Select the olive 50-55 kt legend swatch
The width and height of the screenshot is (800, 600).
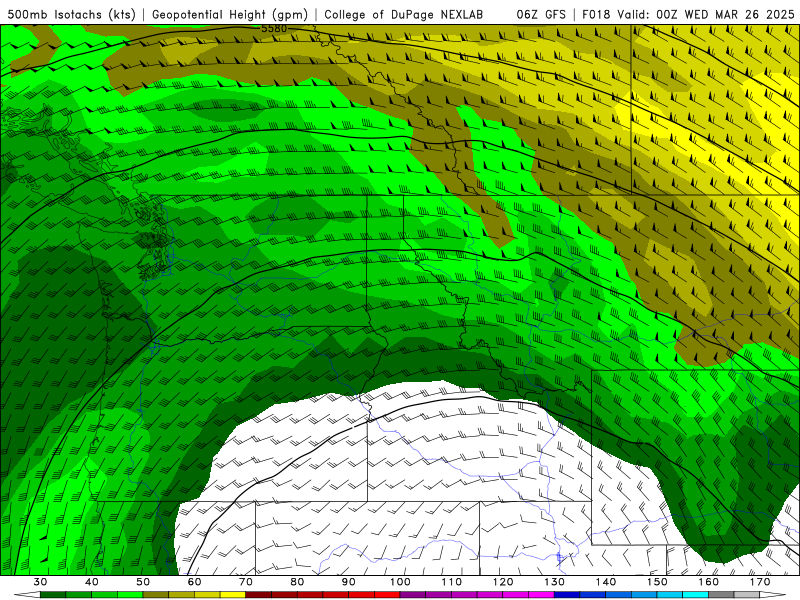pyautogui.click(x=156, y=595)
